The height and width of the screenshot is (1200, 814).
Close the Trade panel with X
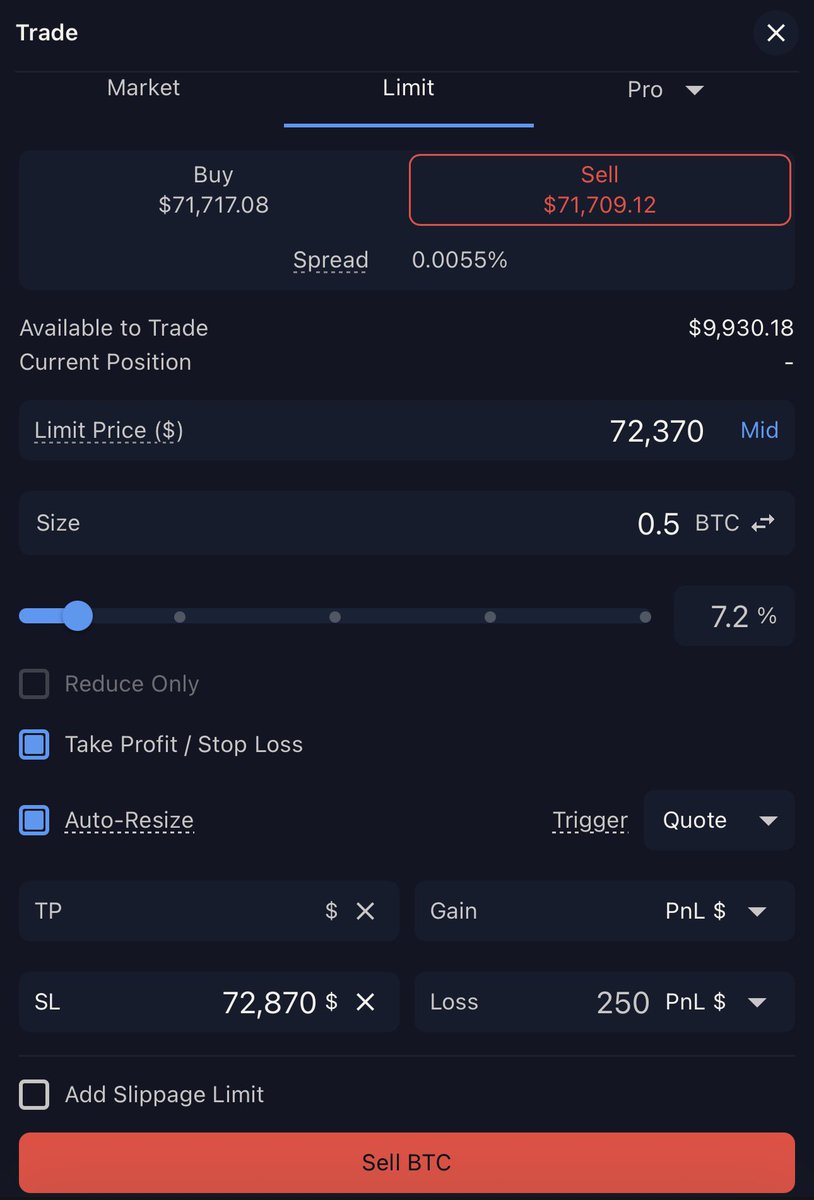775,33
